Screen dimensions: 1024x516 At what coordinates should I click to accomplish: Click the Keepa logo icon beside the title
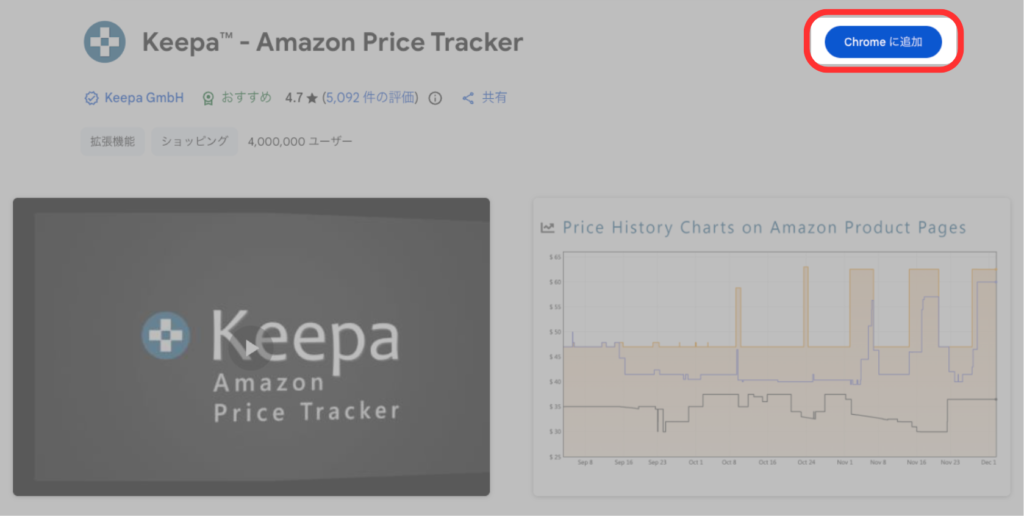tap(105, 42)
